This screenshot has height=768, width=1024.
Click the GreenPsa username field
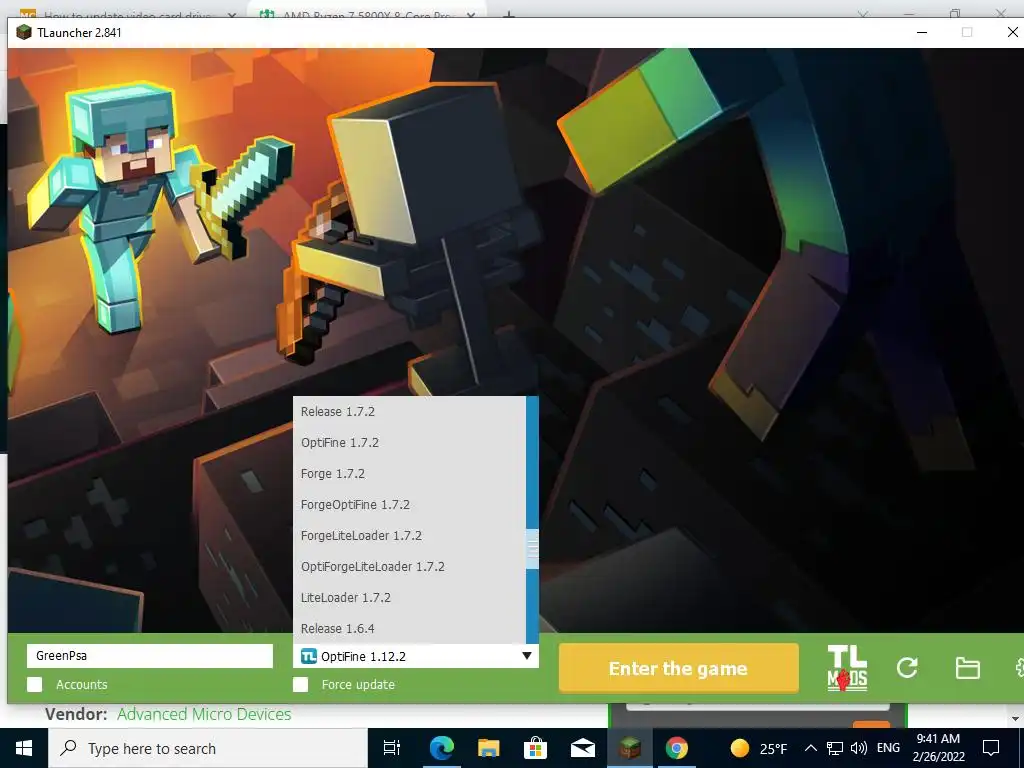pyautogui.click(x=150, y=656)
